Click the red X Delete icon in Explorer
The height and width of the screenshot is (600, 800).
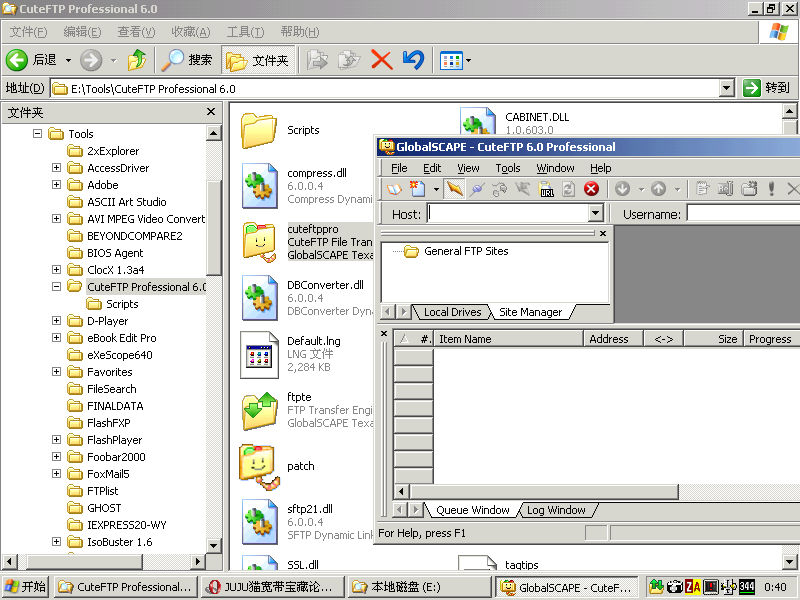pos(382,60)
